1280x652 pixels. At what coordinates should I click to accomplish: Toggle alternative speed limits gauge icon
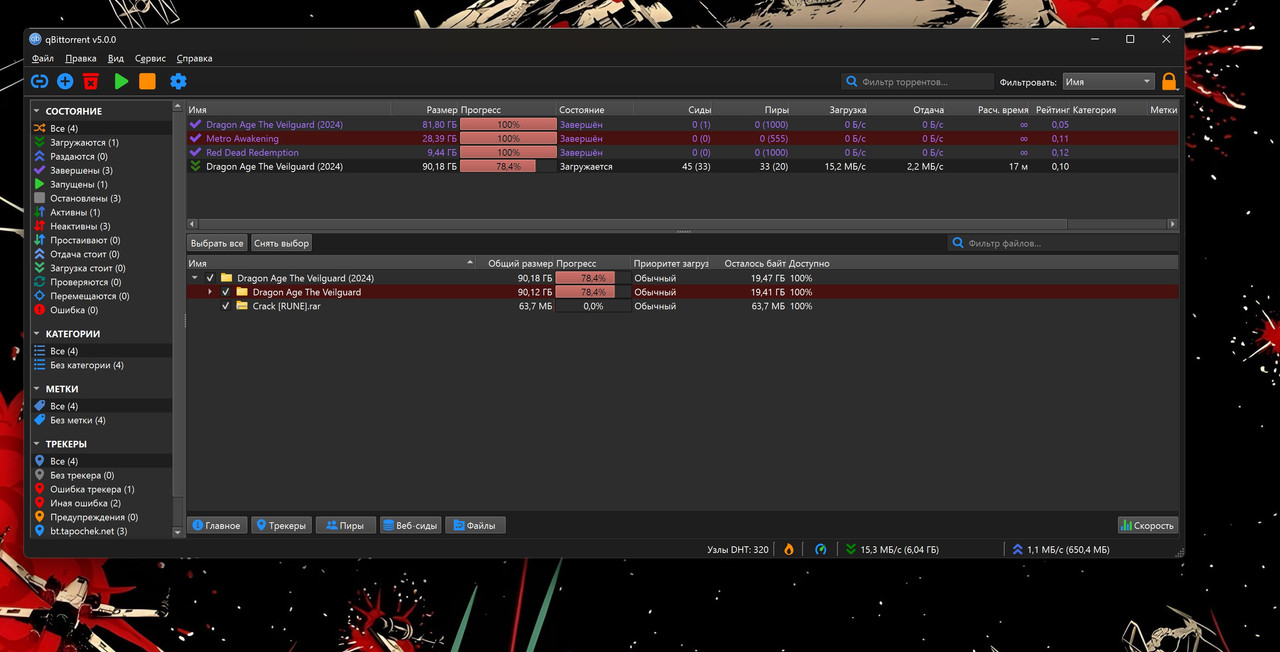pos(821,549)
